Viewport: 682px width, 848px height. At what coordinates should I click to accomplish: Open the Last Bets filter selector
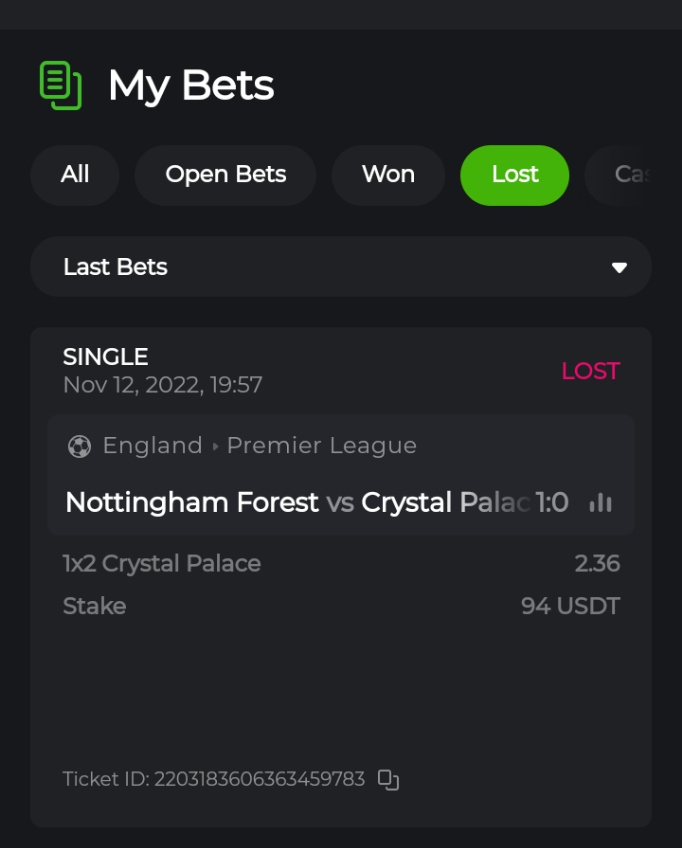[340, 267]
